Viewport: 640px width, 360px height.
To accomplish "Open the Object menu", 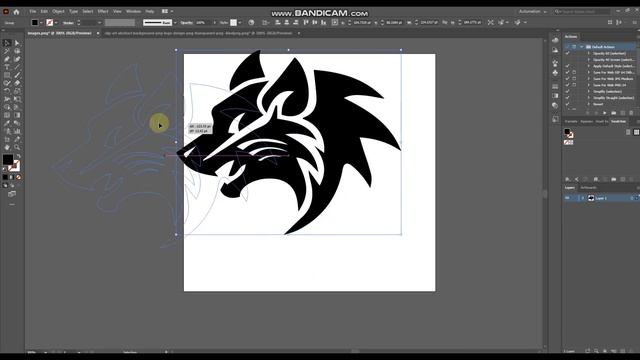I will tap(58, 11).
